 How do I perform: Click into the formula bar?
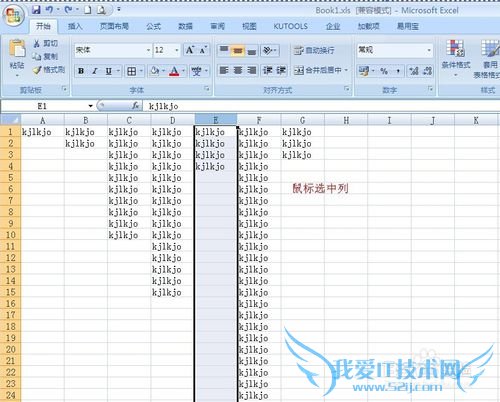(x=322, y=106)
